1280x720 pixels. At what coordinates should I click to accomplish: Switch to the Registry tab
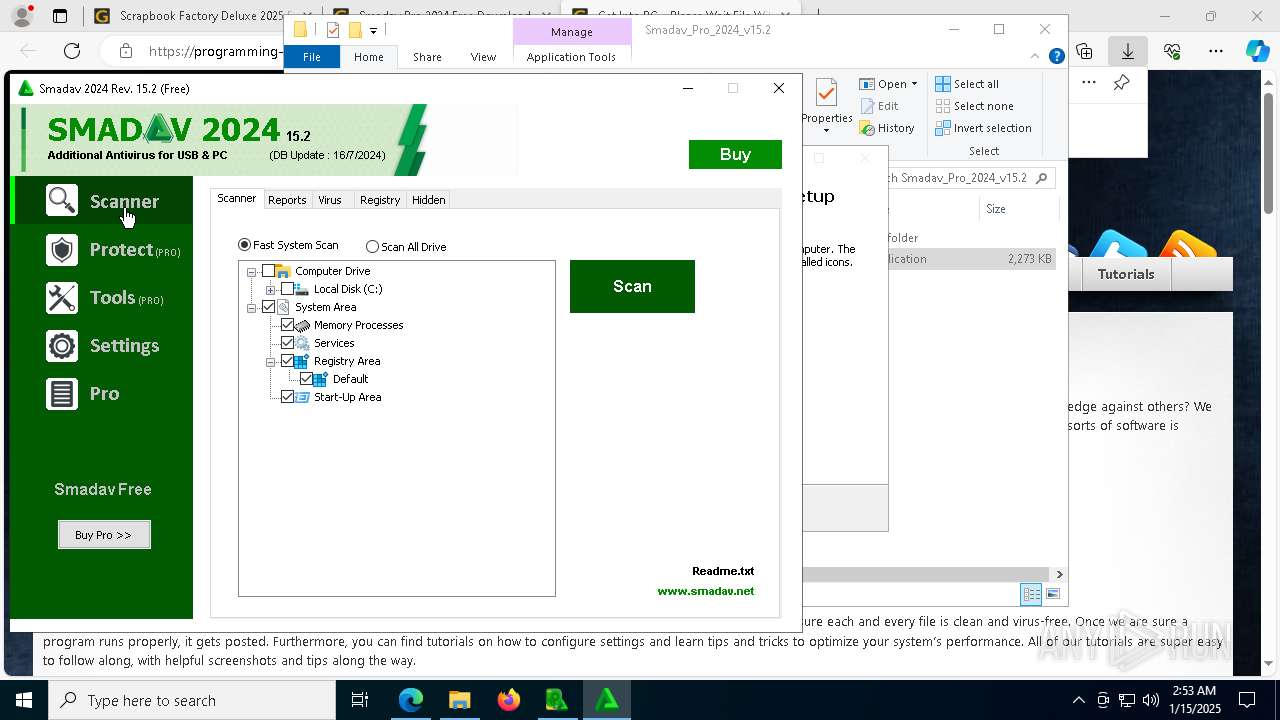point(380,200)
